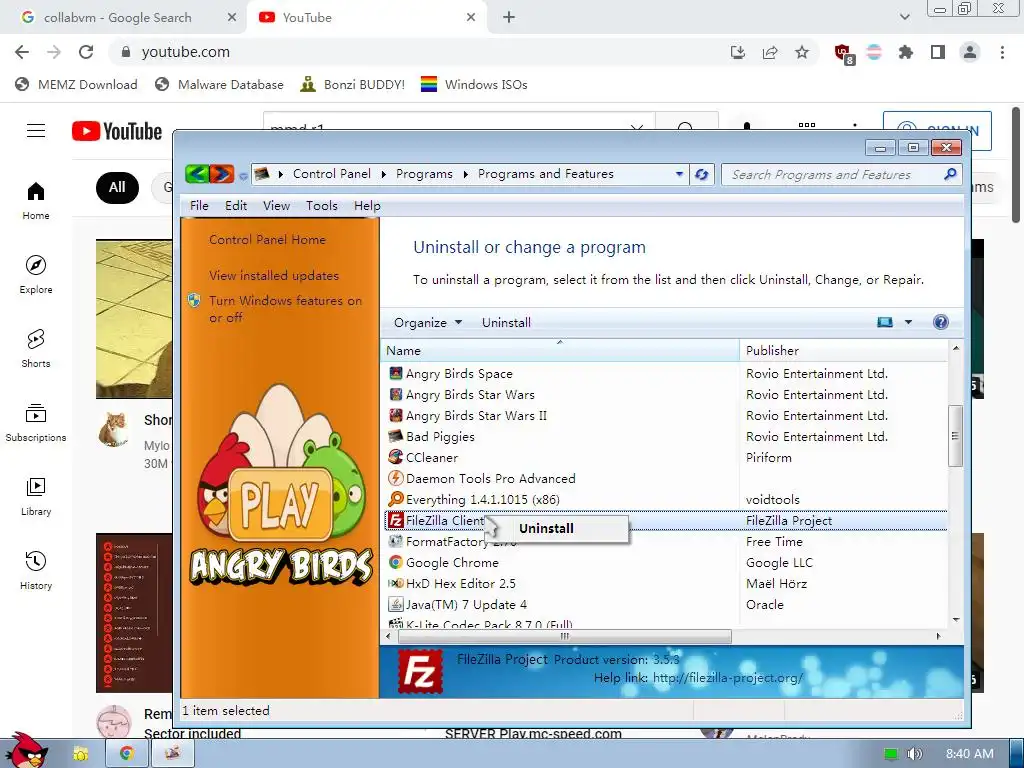Click the orange forward arrow in Control Panel
1024x768 pixels.
(x=221, y=174)
